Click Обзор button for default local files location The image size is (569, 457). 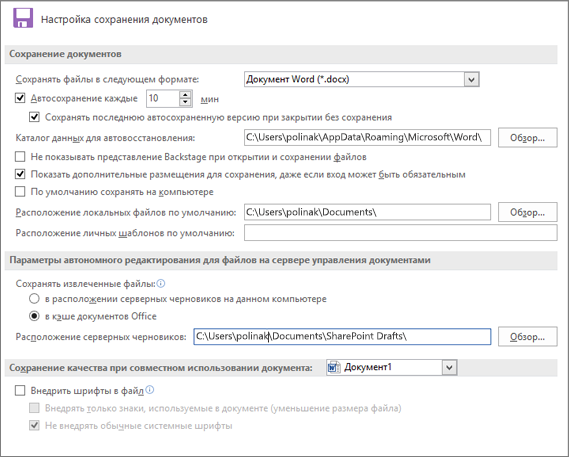[x=527, y=212]
